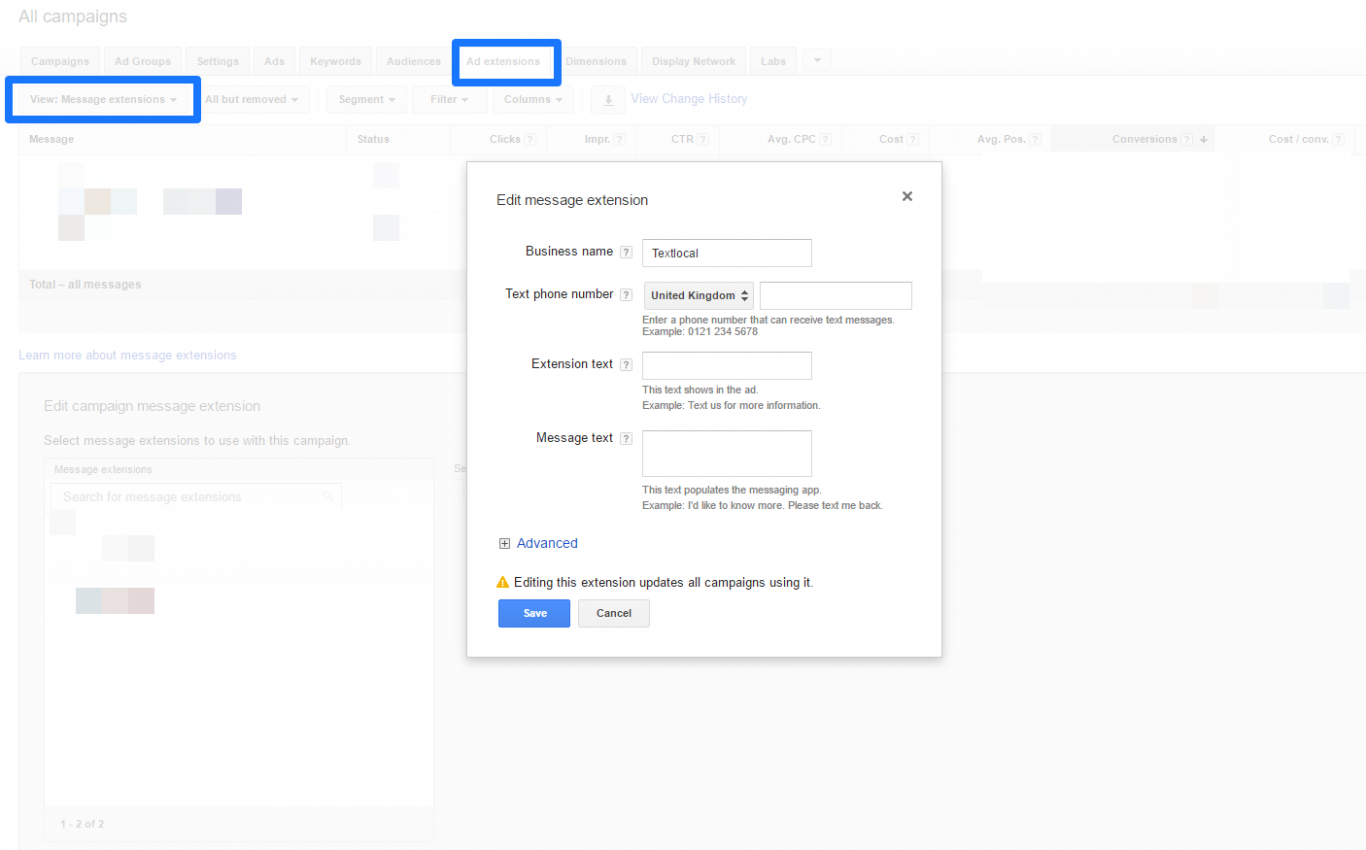Dismiss the Edit message extension dialog
Viewport: 1366px width, 850px height.
click(x=907, y=196)
